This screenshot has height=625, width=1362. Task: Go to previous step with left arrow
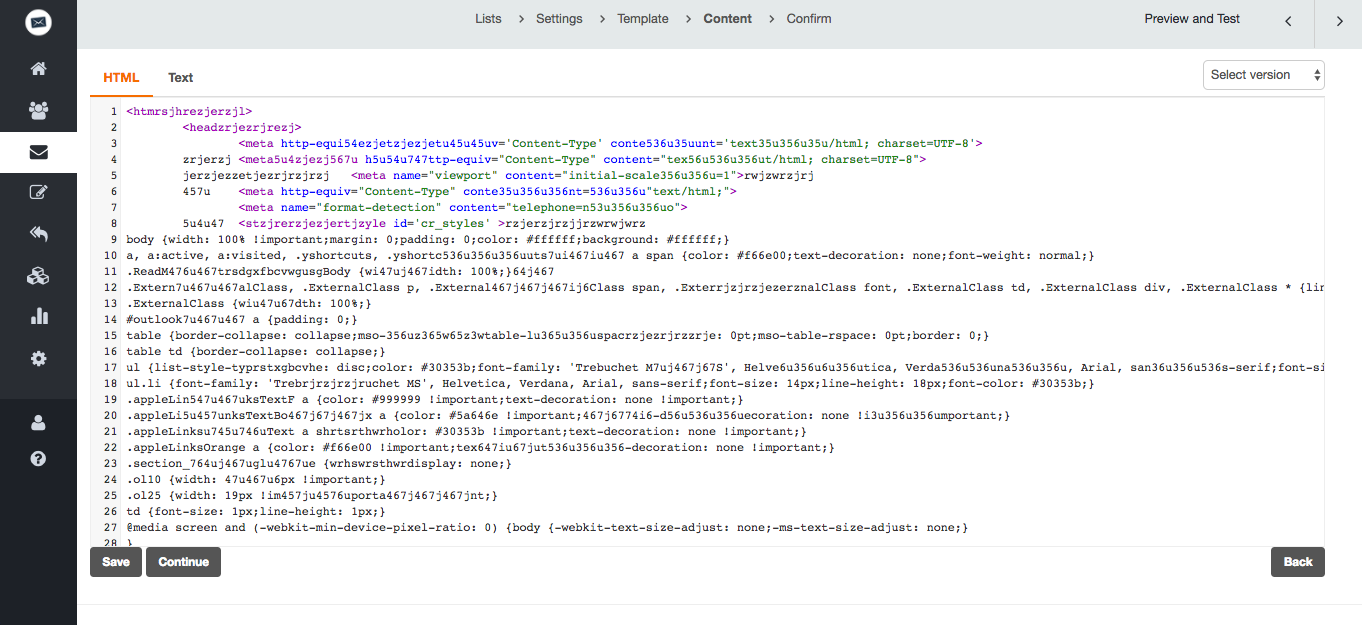click(x=1288, y=21)
